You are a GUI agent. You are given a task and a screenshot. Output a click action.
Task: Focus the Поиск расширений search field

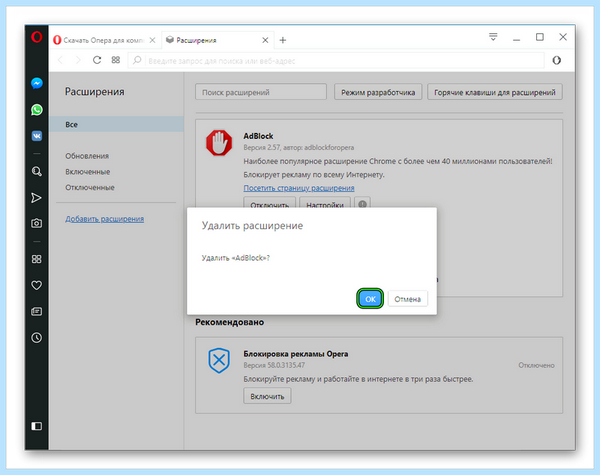[261, 92]
